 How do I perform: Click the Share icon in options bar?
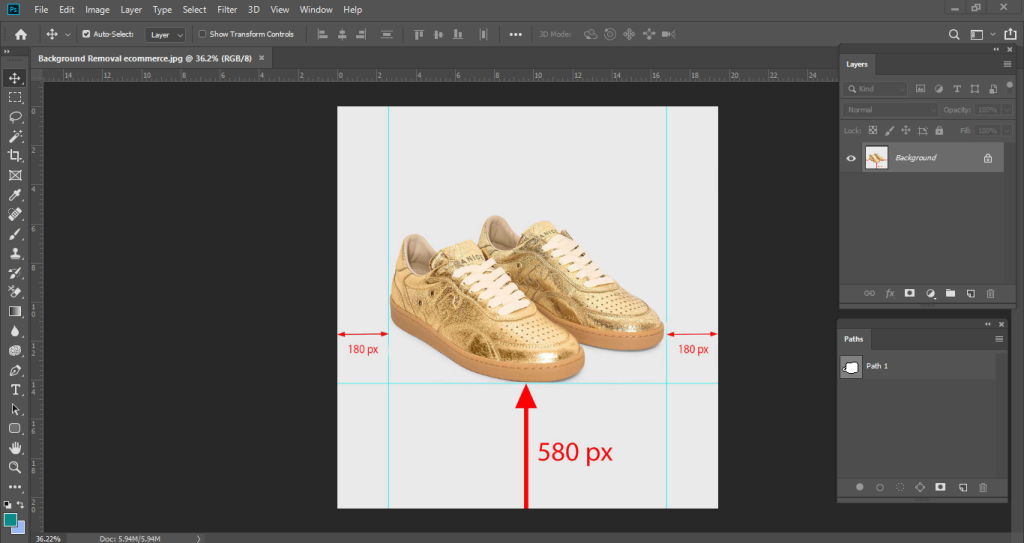pyautogui.click(x=1010, y=35)
